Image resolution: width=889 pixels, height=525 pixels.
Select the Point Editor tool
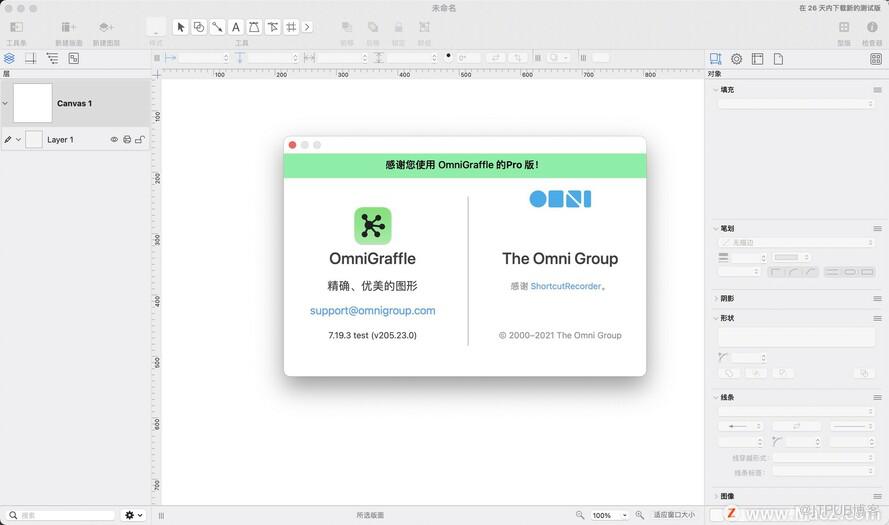pyautogui.click(x=273, y=27)
